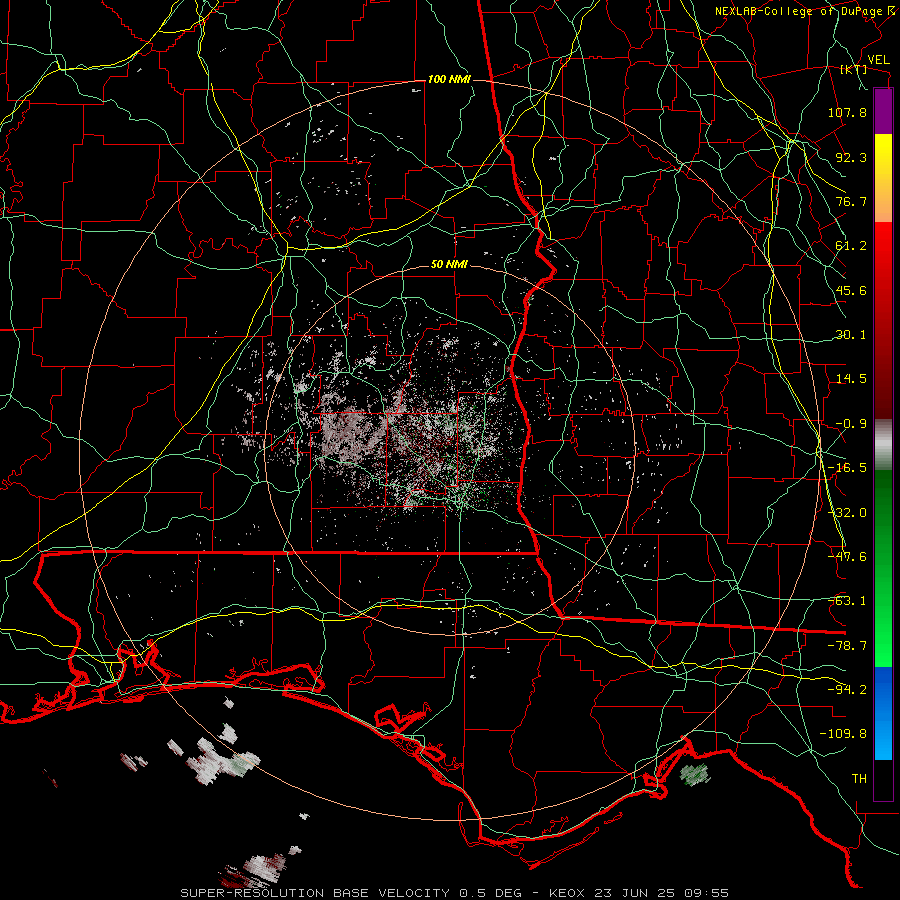This screenshot has height=900, width=900.
Task: Select the -32.0 velocity scale value
Action: click(x=847, y=513)
